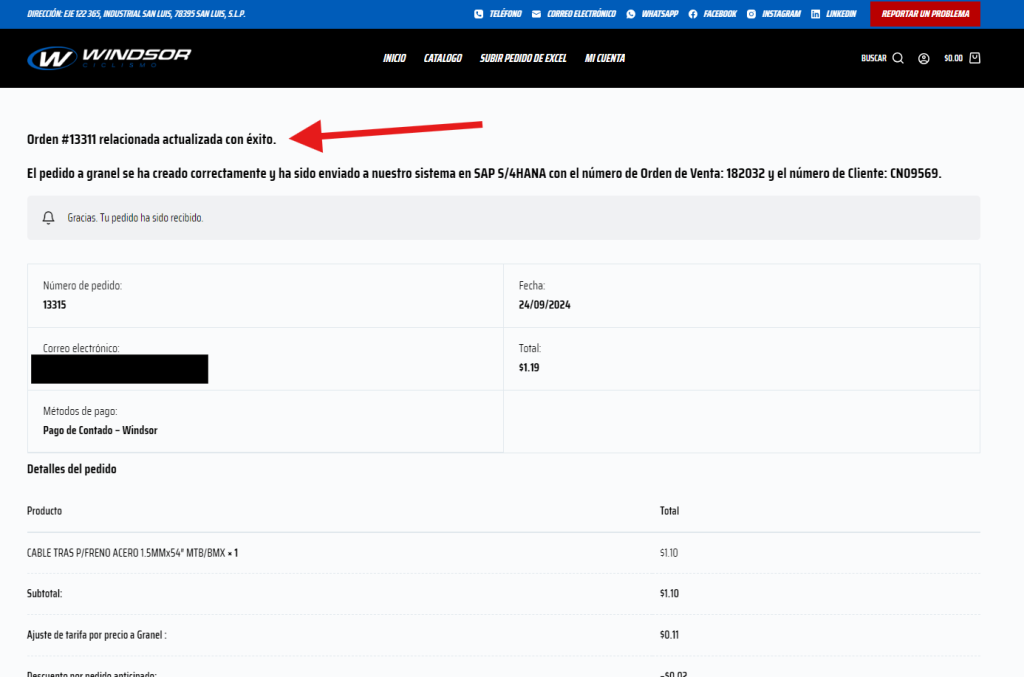This screenshot has height=677, width=1024.
Task: Click the envelope icon for Correo Electrónico
Action: tap(537, 14)
